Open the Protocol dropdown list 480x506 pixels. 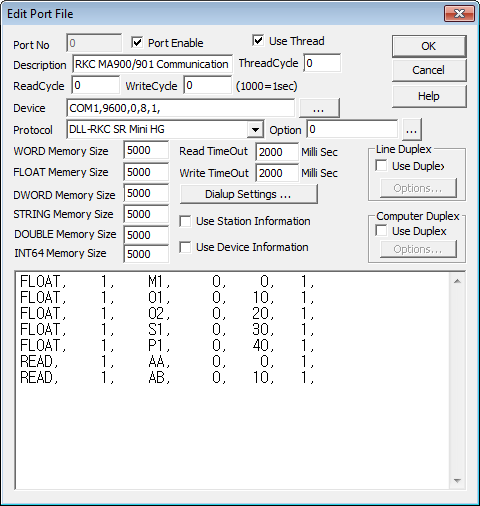255,129
